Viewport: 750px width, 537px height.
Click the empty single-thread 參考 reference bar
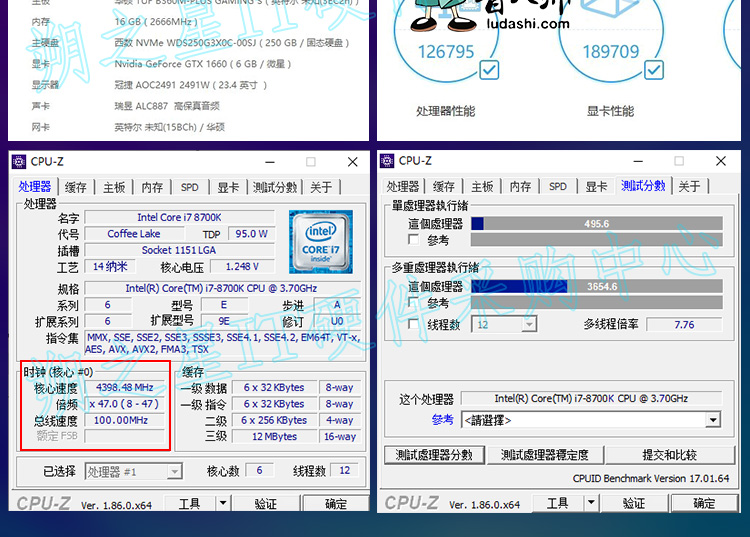tap(596, 239)
